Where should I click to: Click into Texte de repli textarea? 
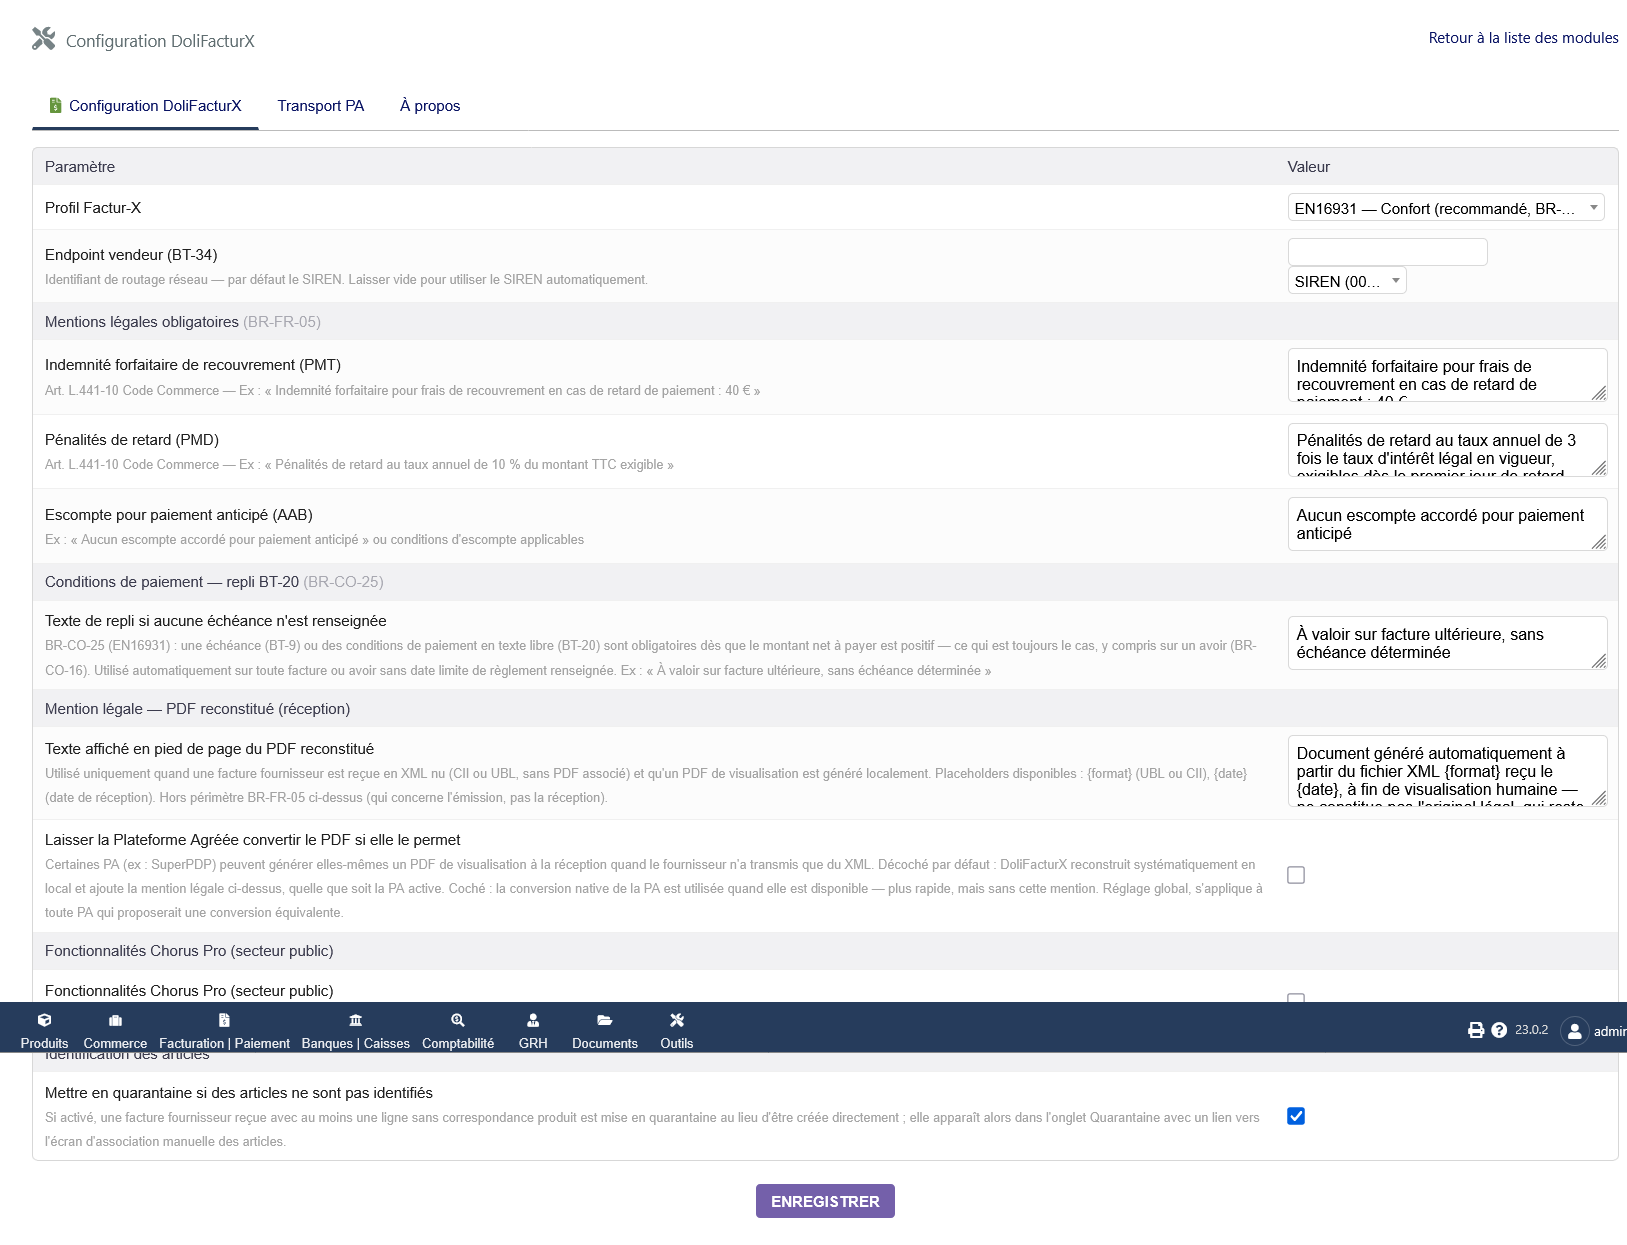tap(1447, 643)
